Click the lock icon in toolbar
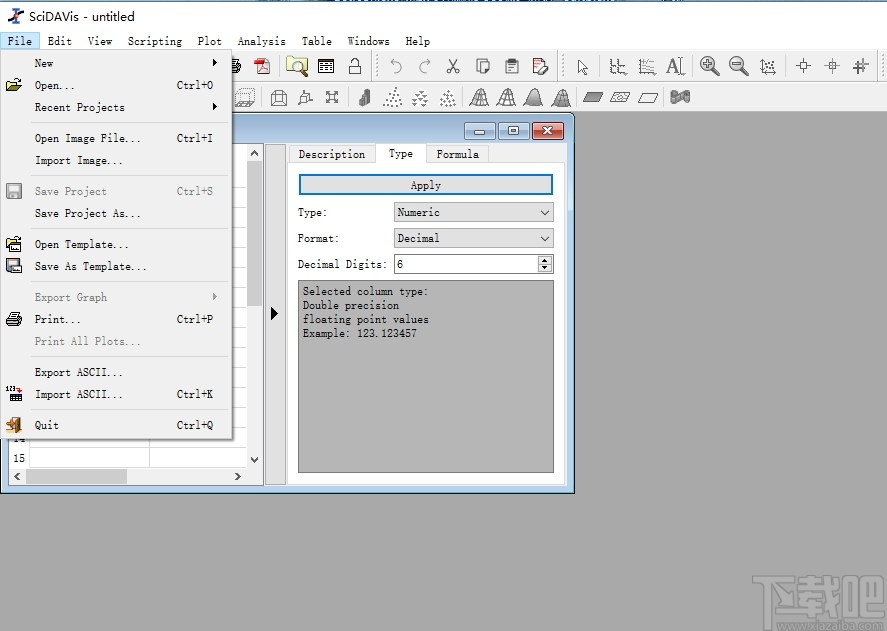Screen dimensions: 887x631 (354, 67)
